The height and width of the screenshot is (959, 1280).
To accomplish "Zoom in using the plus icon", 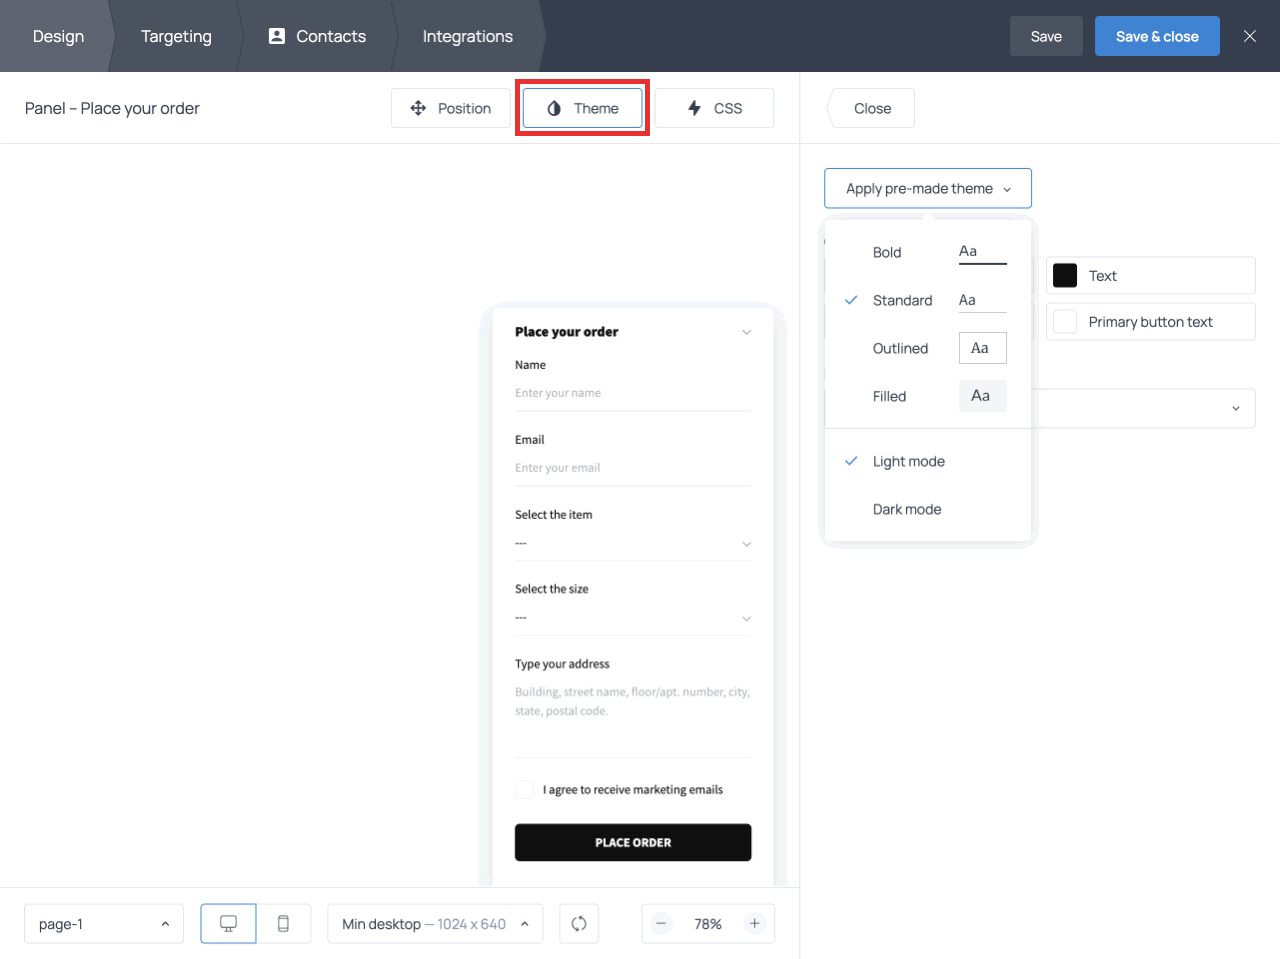I will (x=755, y=923).
